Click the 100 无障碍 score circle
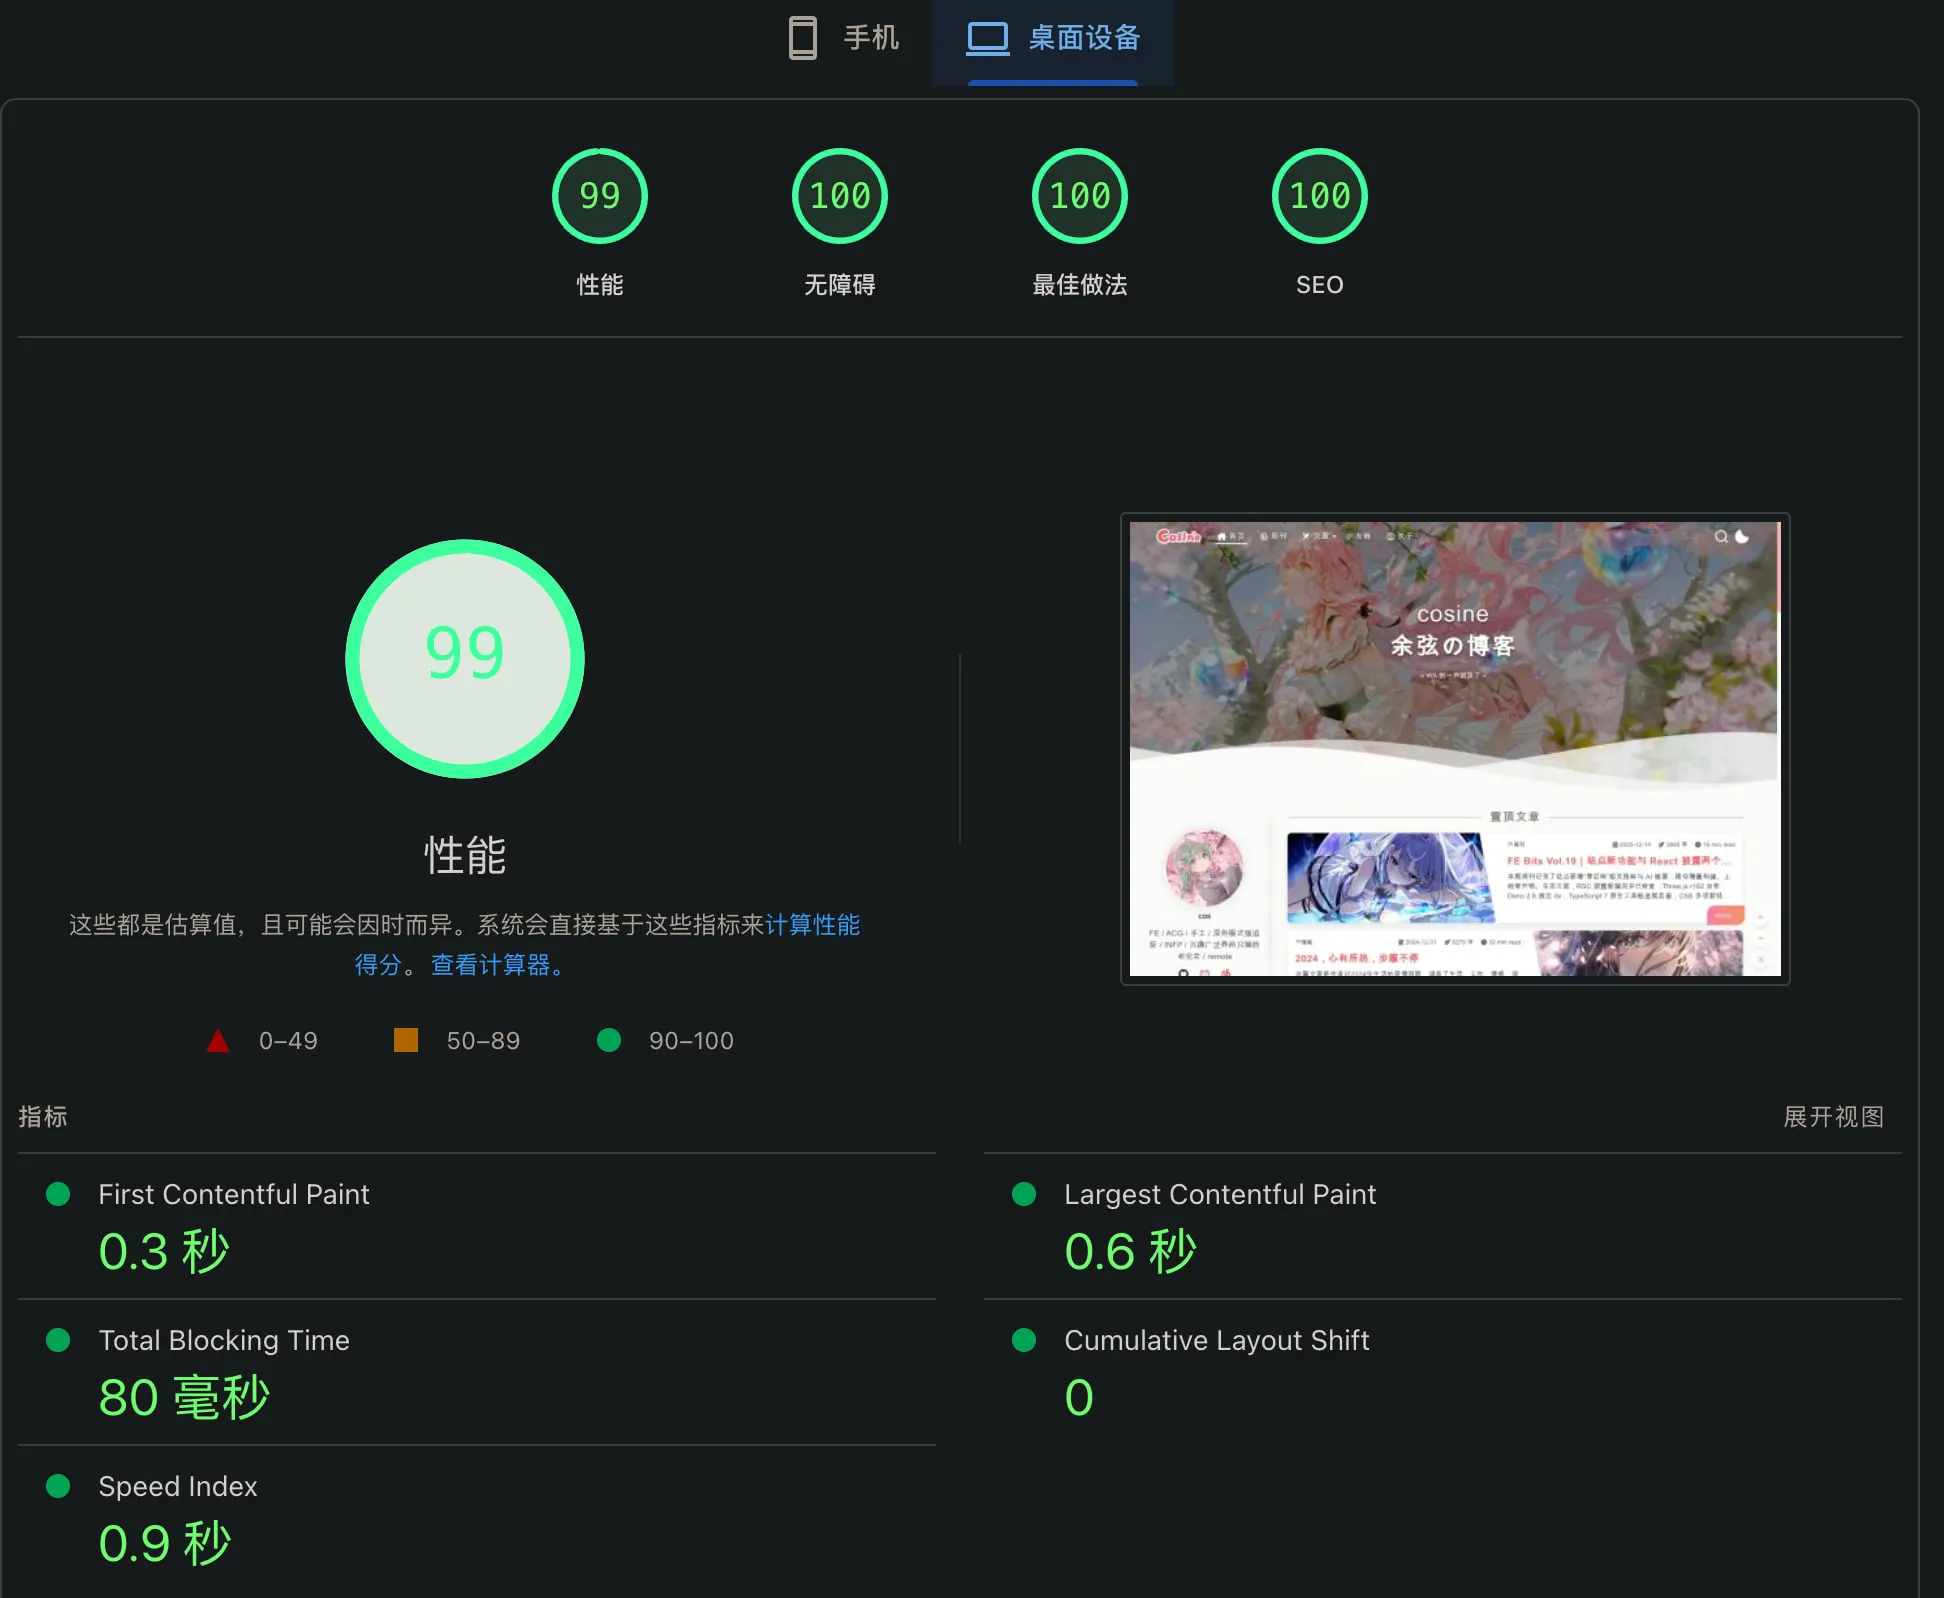Image resolution: width=1944 pixels, height=1598 pixels. (840, 196)
